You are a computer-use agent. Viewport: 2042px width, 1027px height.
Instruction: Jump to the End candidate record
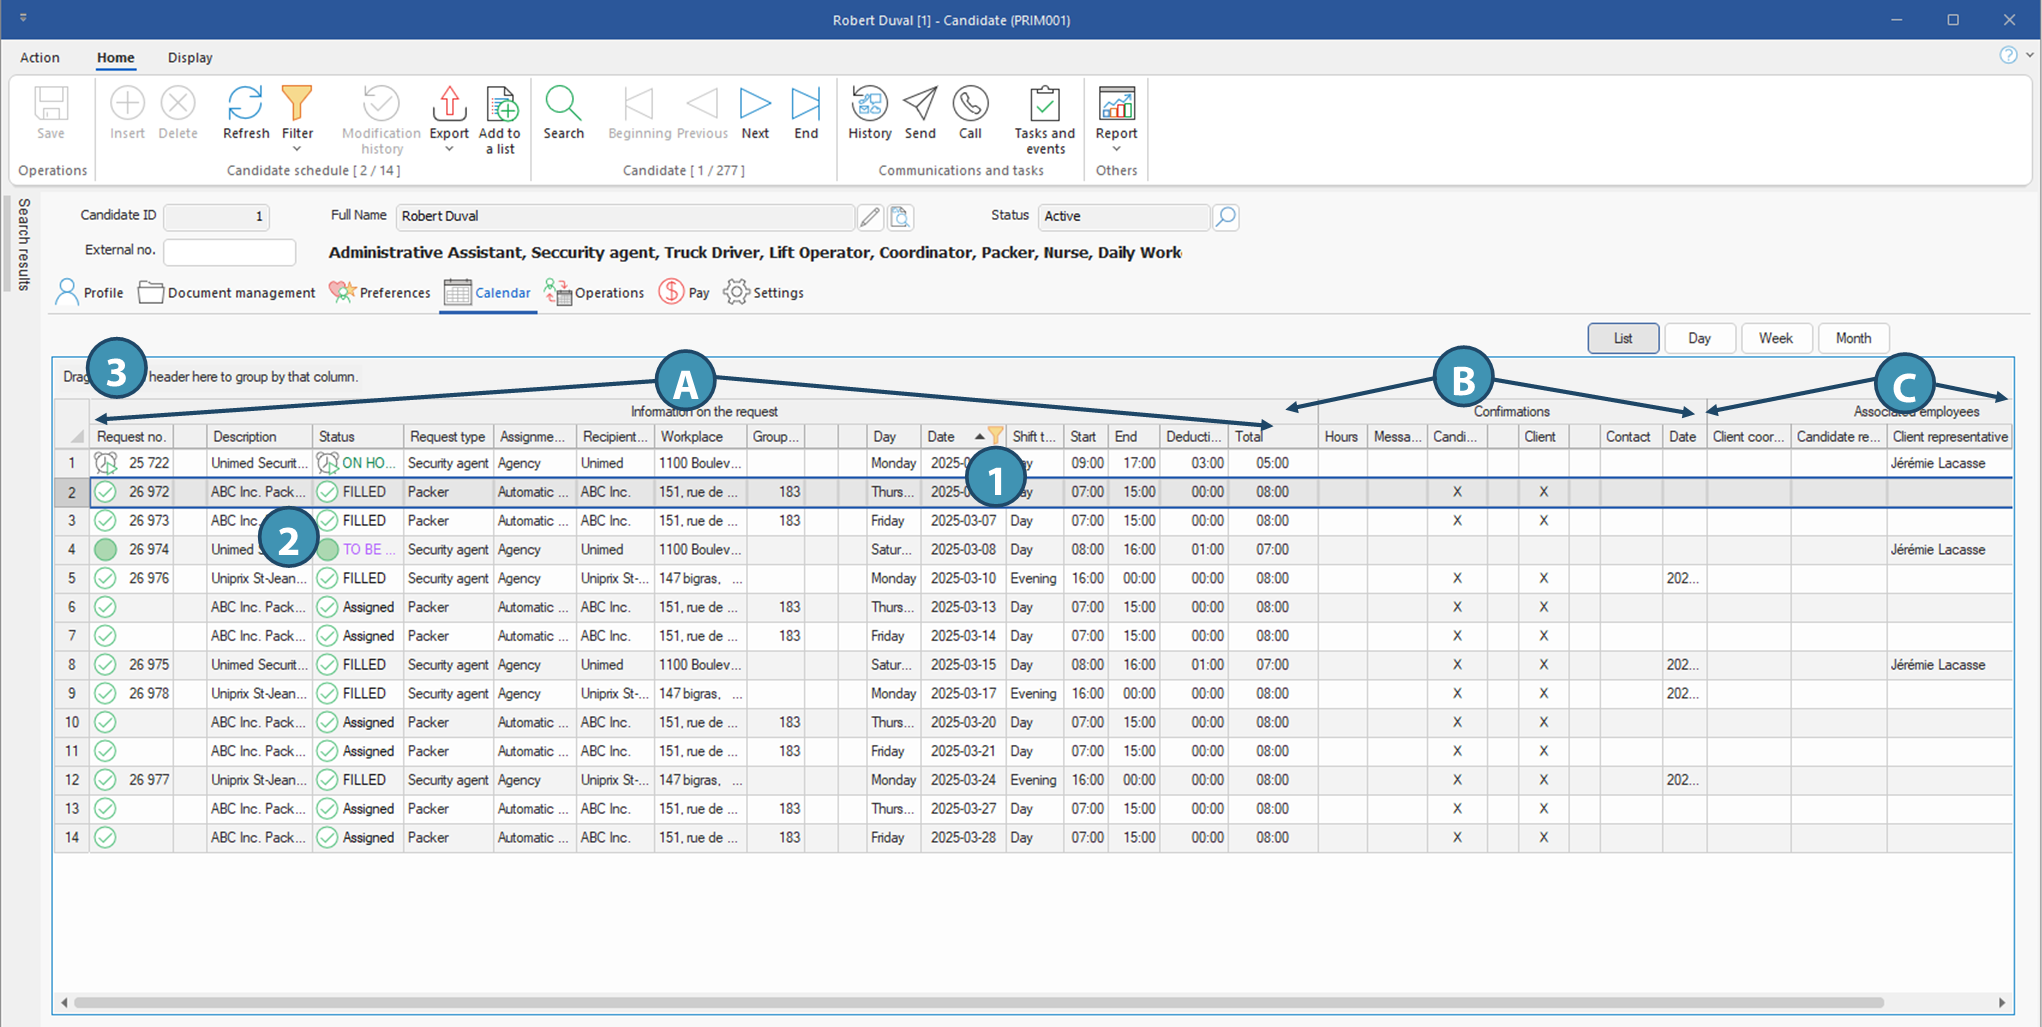tap(806, 104)
